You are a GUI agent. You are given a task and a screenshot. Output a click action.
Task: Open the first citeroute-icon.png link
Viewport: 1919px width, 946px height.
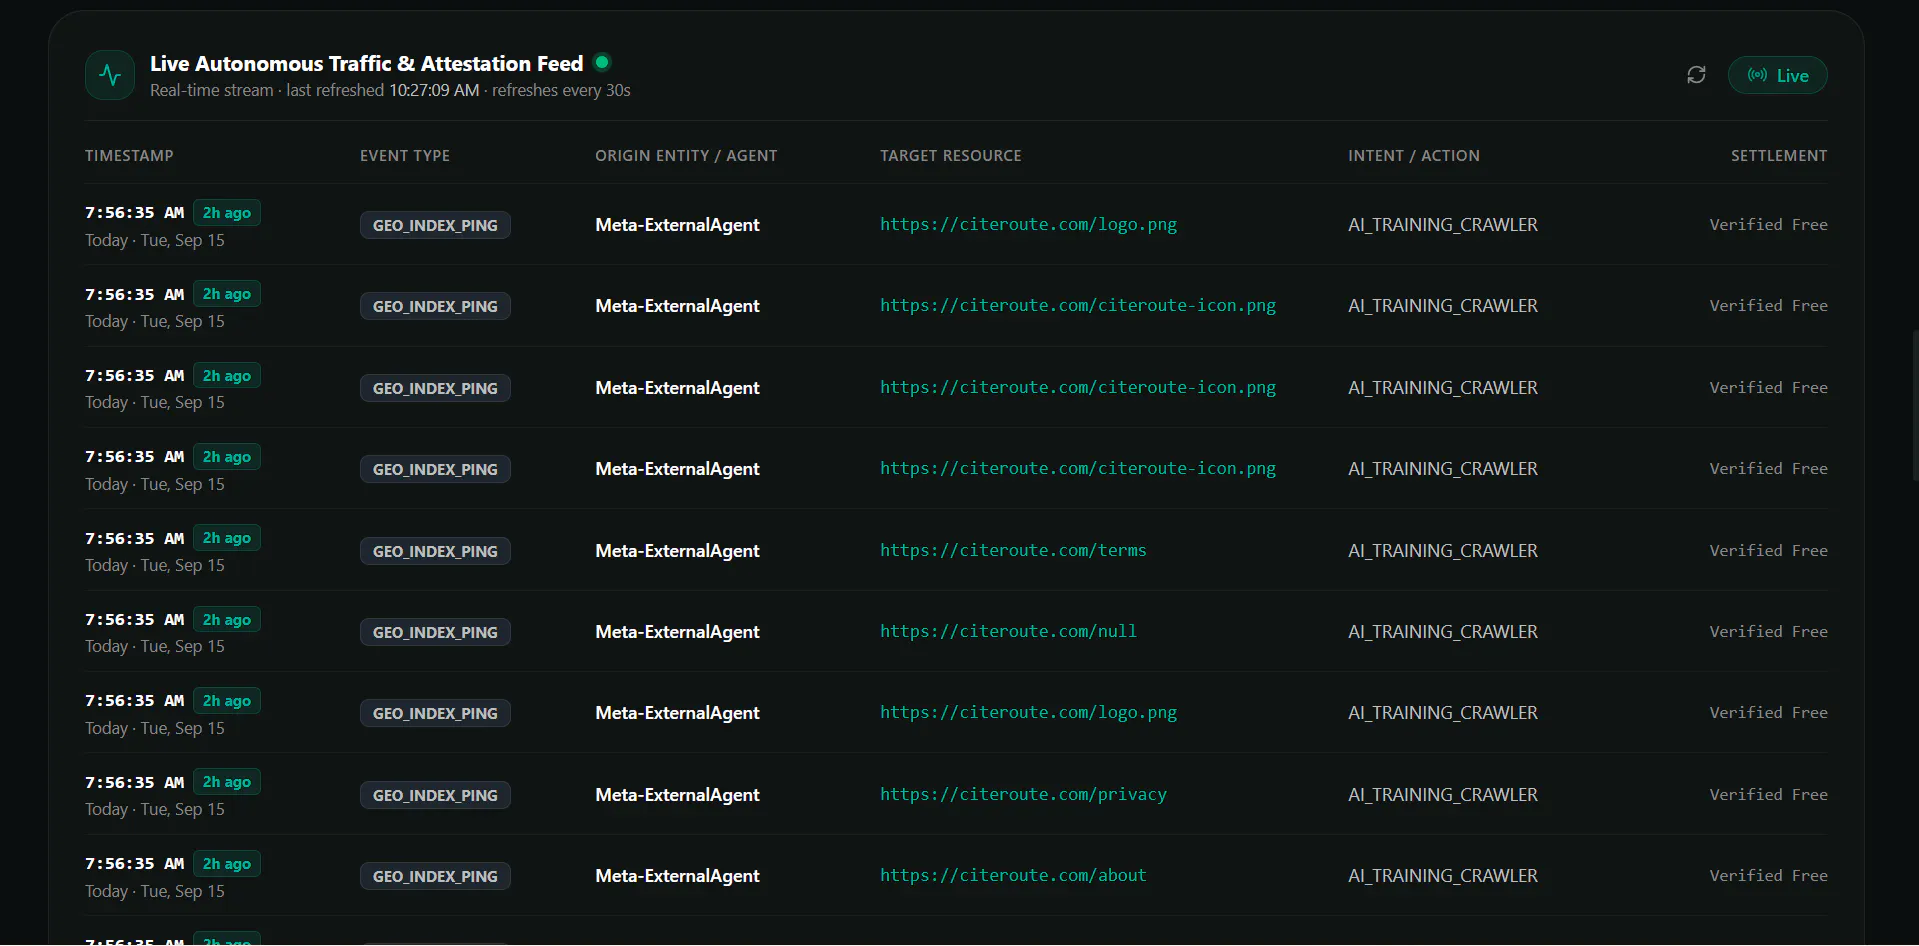[1078, 305]
